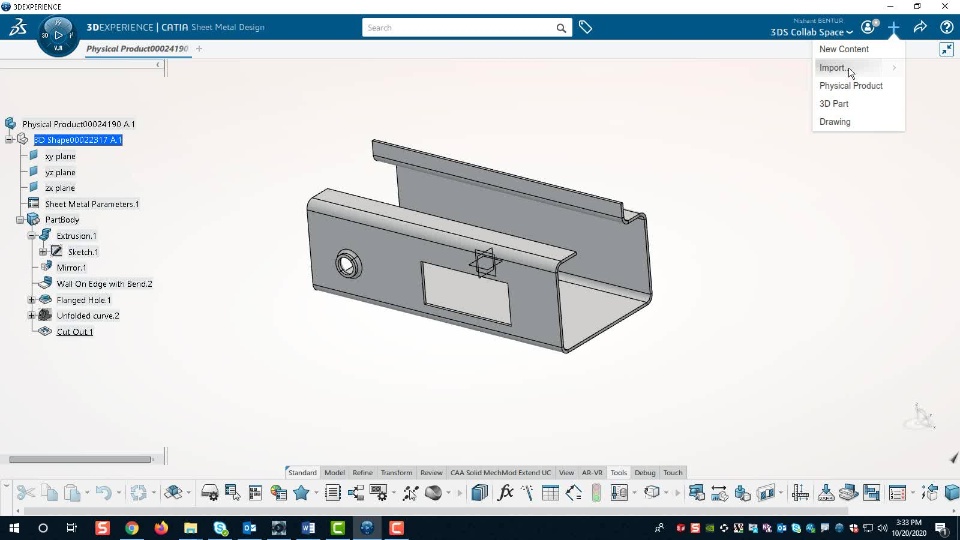Click the search magnifier icon
960x540 pixels.
(561, 28)
